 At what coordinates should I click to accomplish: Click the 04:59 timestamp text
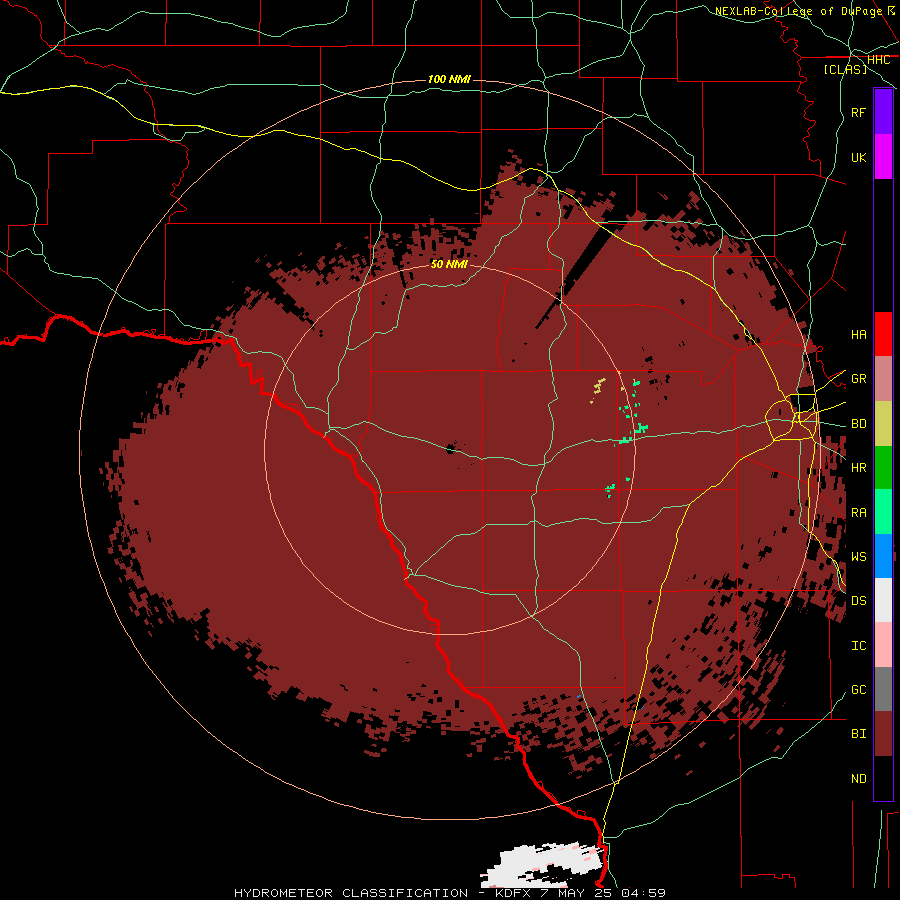coord(643,893)
